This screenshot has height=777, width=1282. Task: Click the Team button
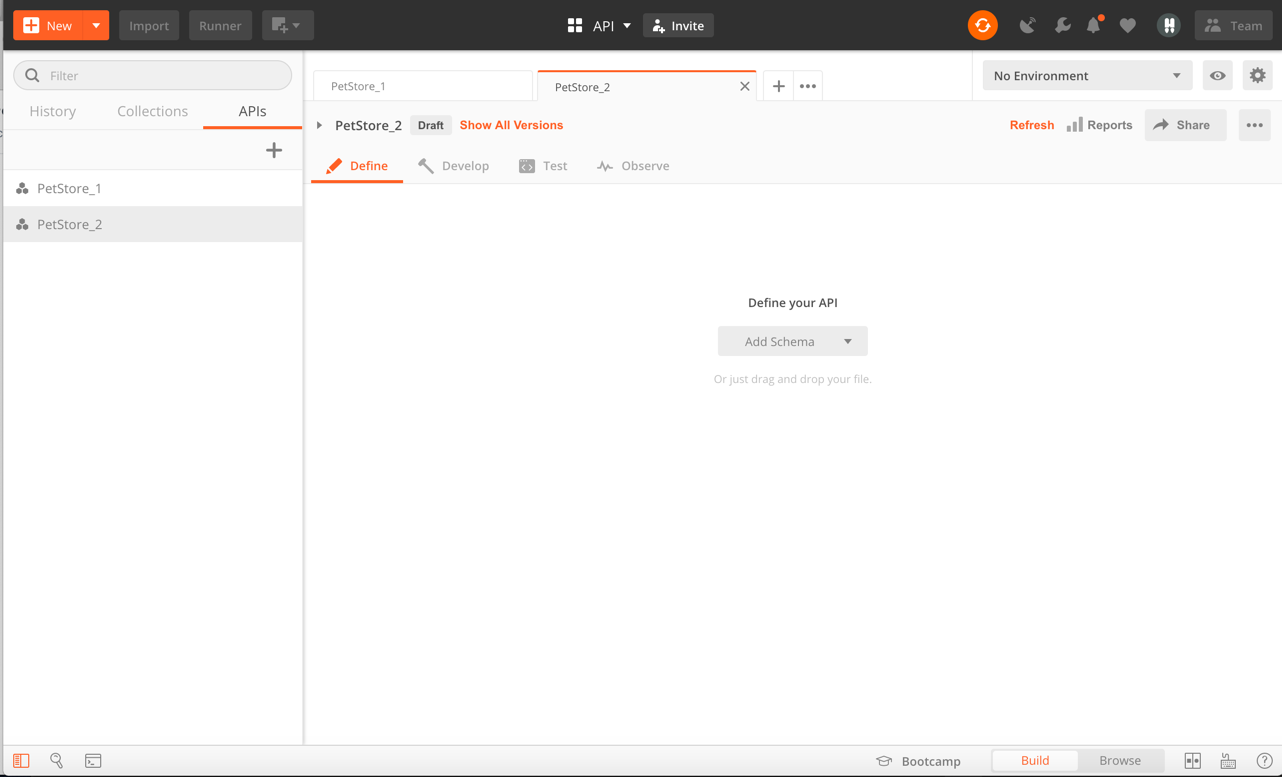1233,26
